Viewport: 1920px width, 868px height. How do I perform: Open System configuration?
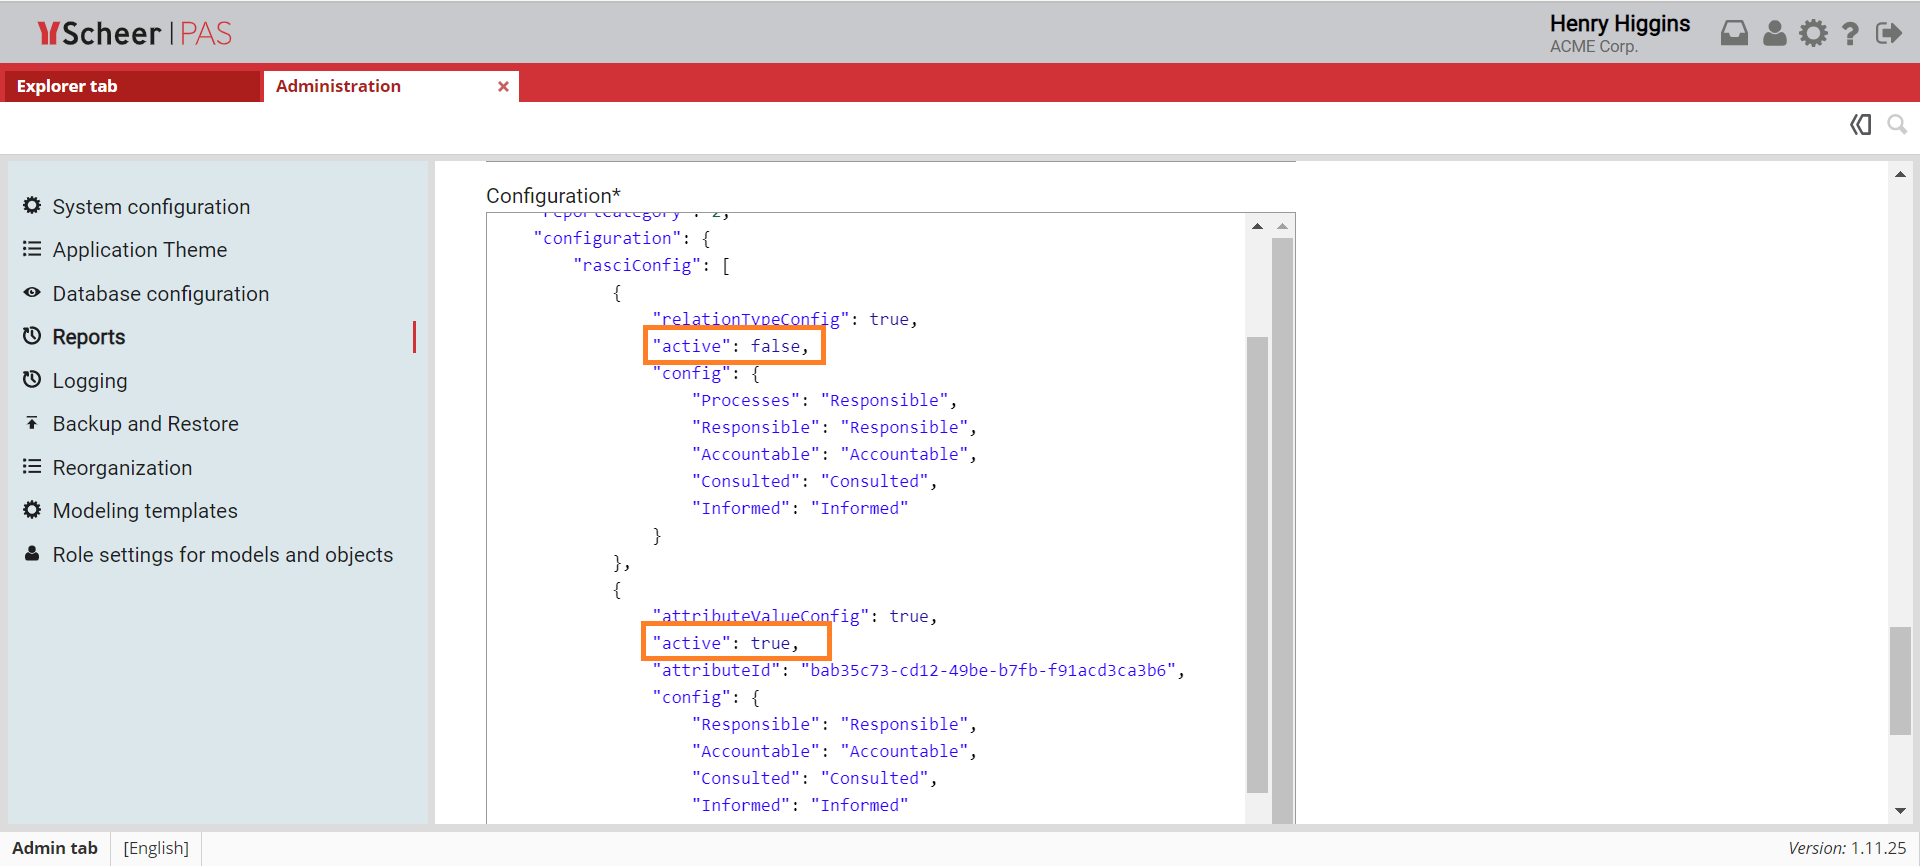(151, 207)
